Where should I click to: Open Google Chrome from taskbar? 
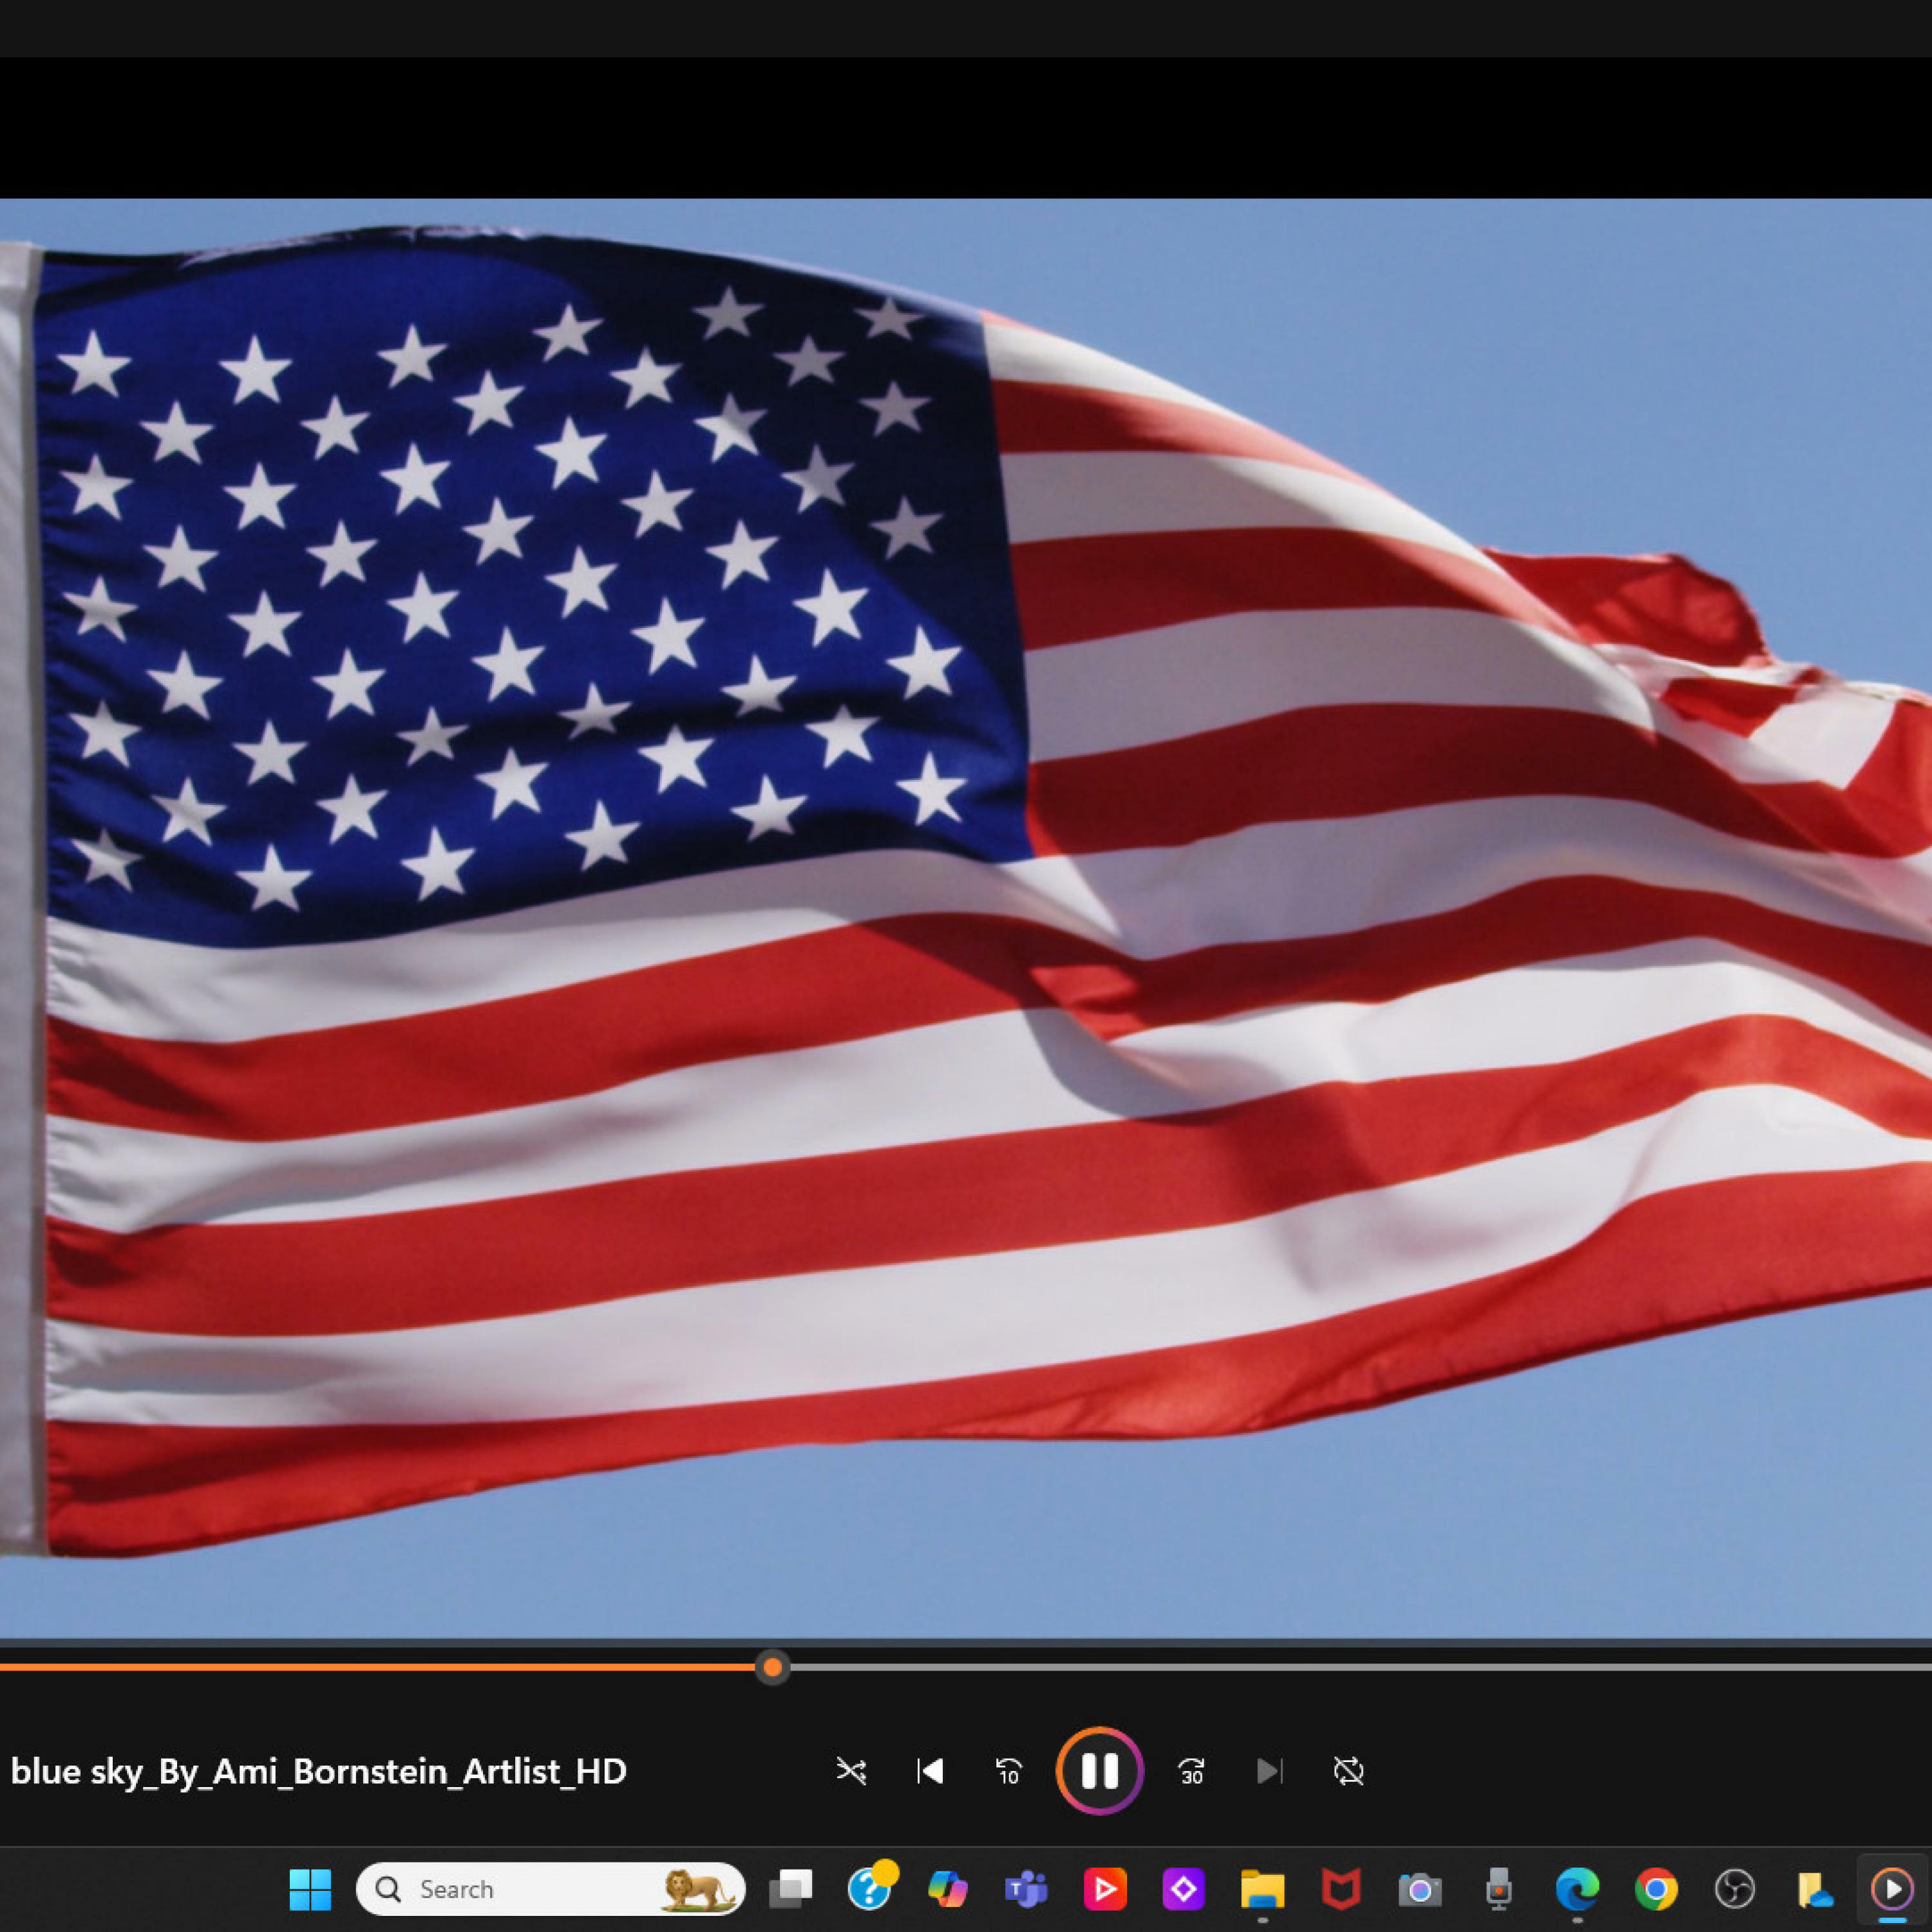(x=1656, y=1889)
